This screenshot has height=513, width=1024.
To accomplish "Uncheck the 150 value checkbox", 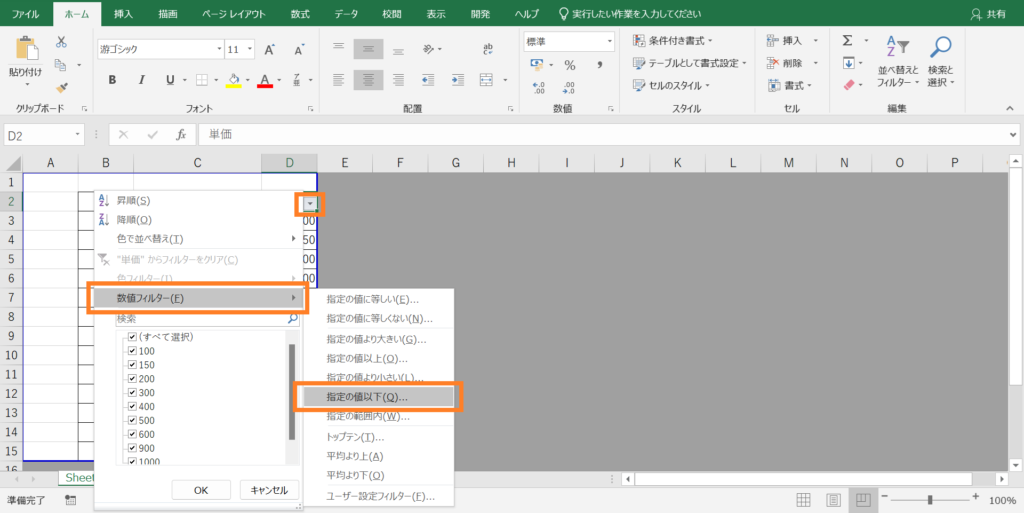I will pos(133,365).
